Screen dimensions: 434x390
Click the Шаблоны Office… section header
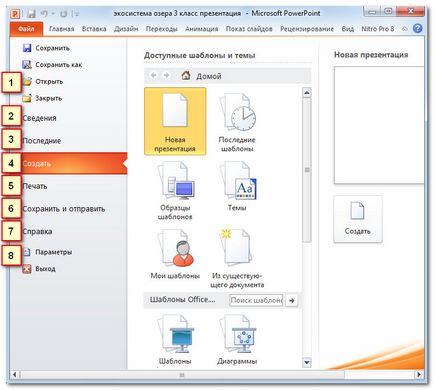click(x=182, y=300)
